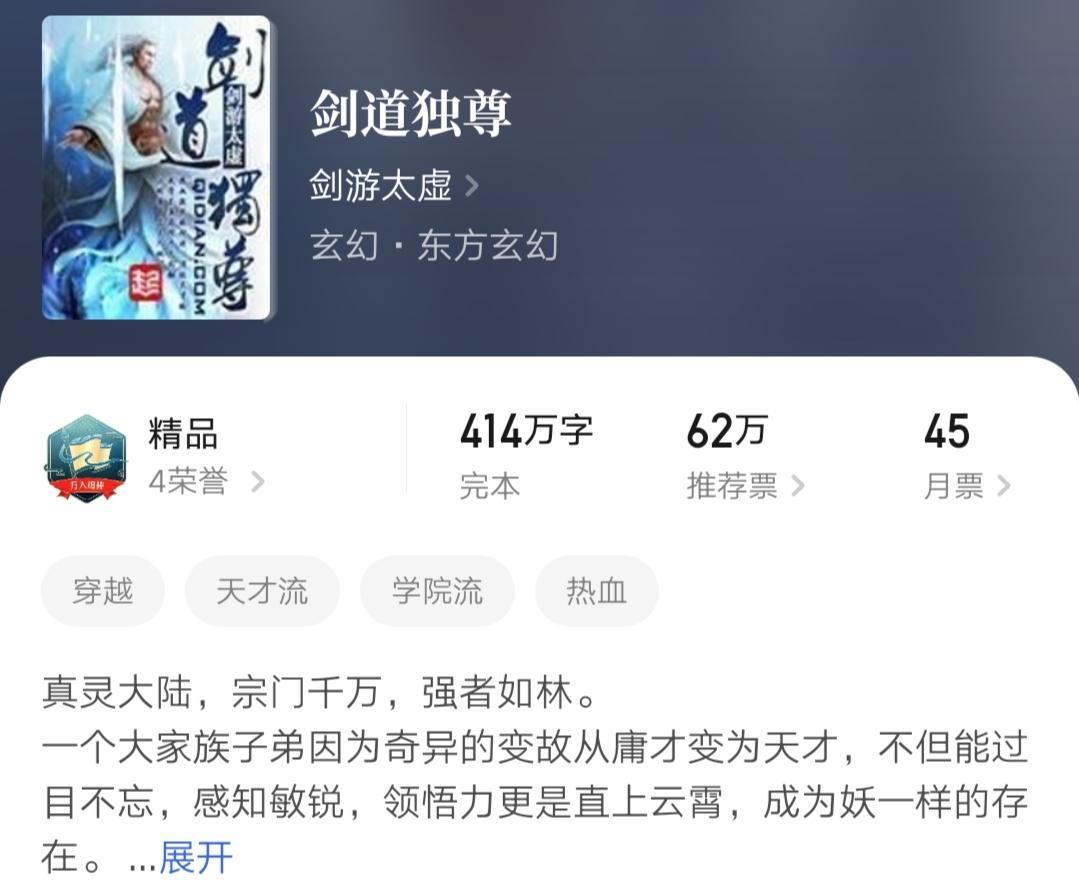
Task: Tap the book title 剑道独尊
Action: click(x=410, y=114)
